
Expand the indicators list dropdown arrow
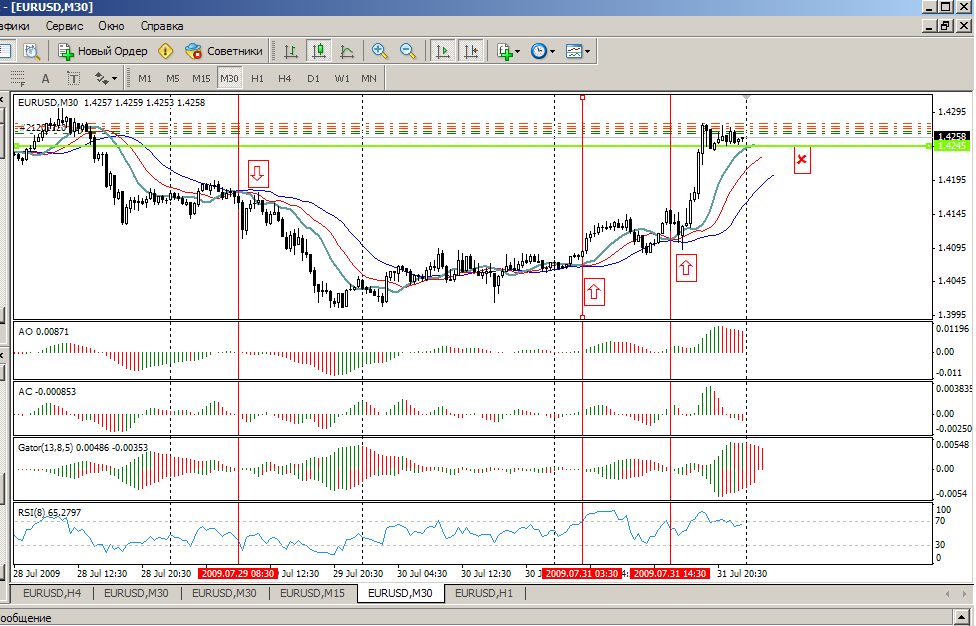[518, 52]
